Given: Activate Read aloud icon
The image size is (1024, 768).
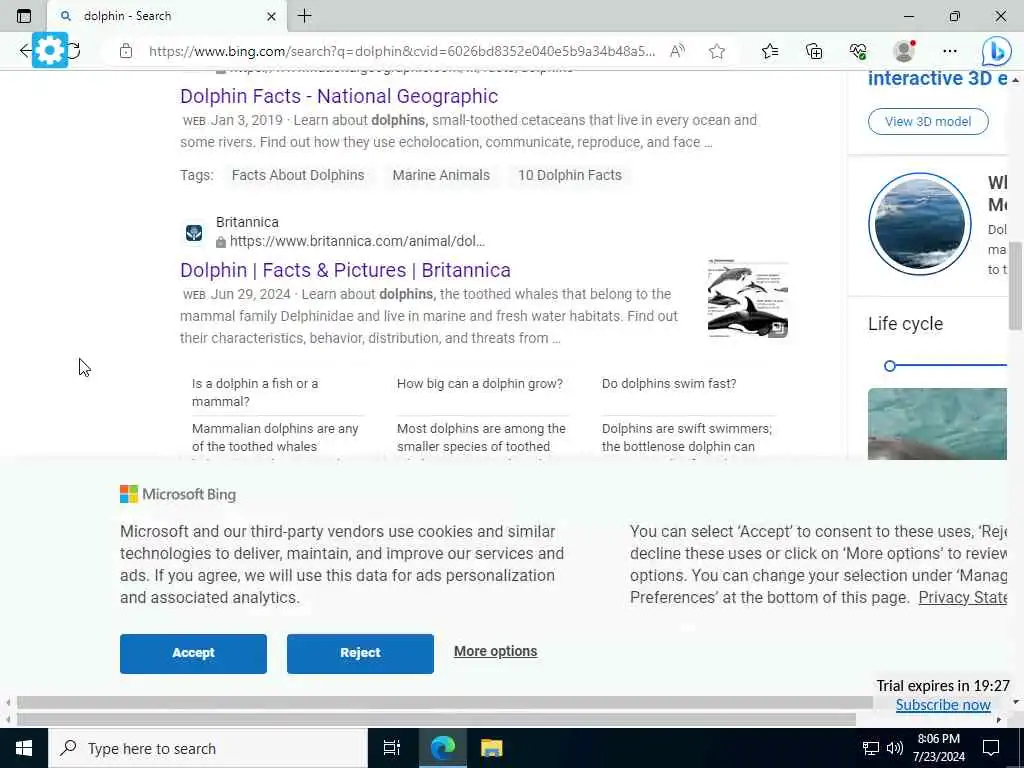Looking at the screenshot, I should [x=677, y=51].
